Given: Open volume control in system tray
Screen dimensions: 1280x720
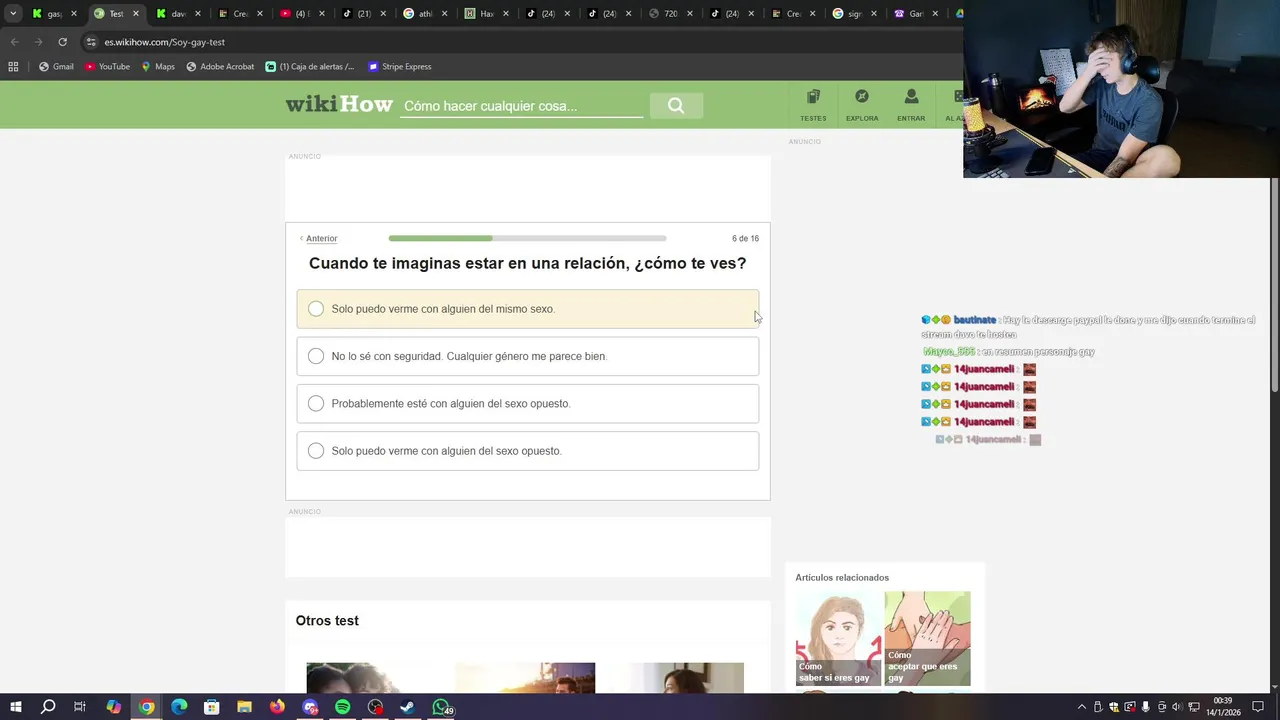Looking at the screenshot, I should [1176, 707].
